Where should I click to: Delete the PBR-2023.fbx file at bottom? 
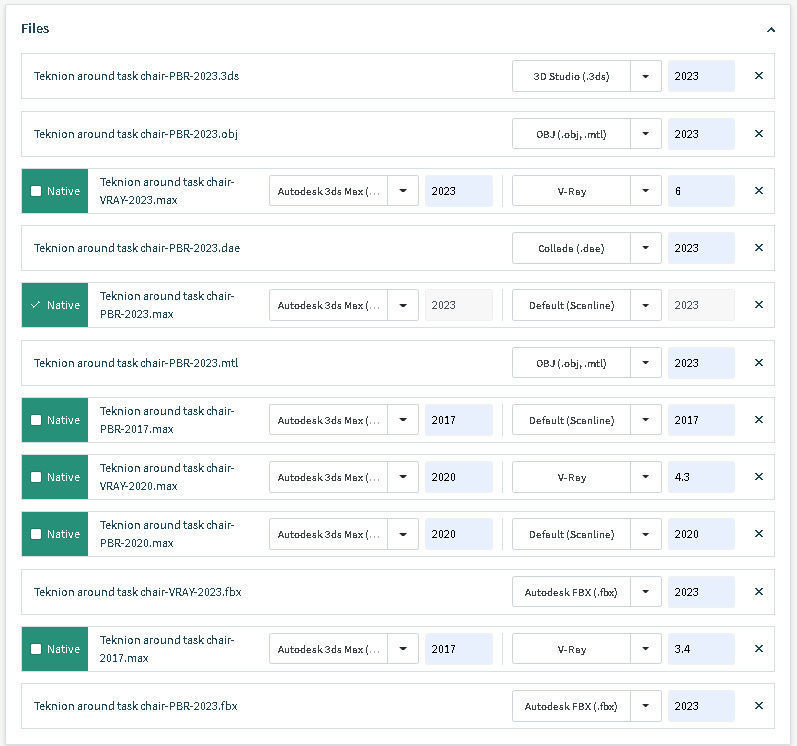(x=758, y=706)
